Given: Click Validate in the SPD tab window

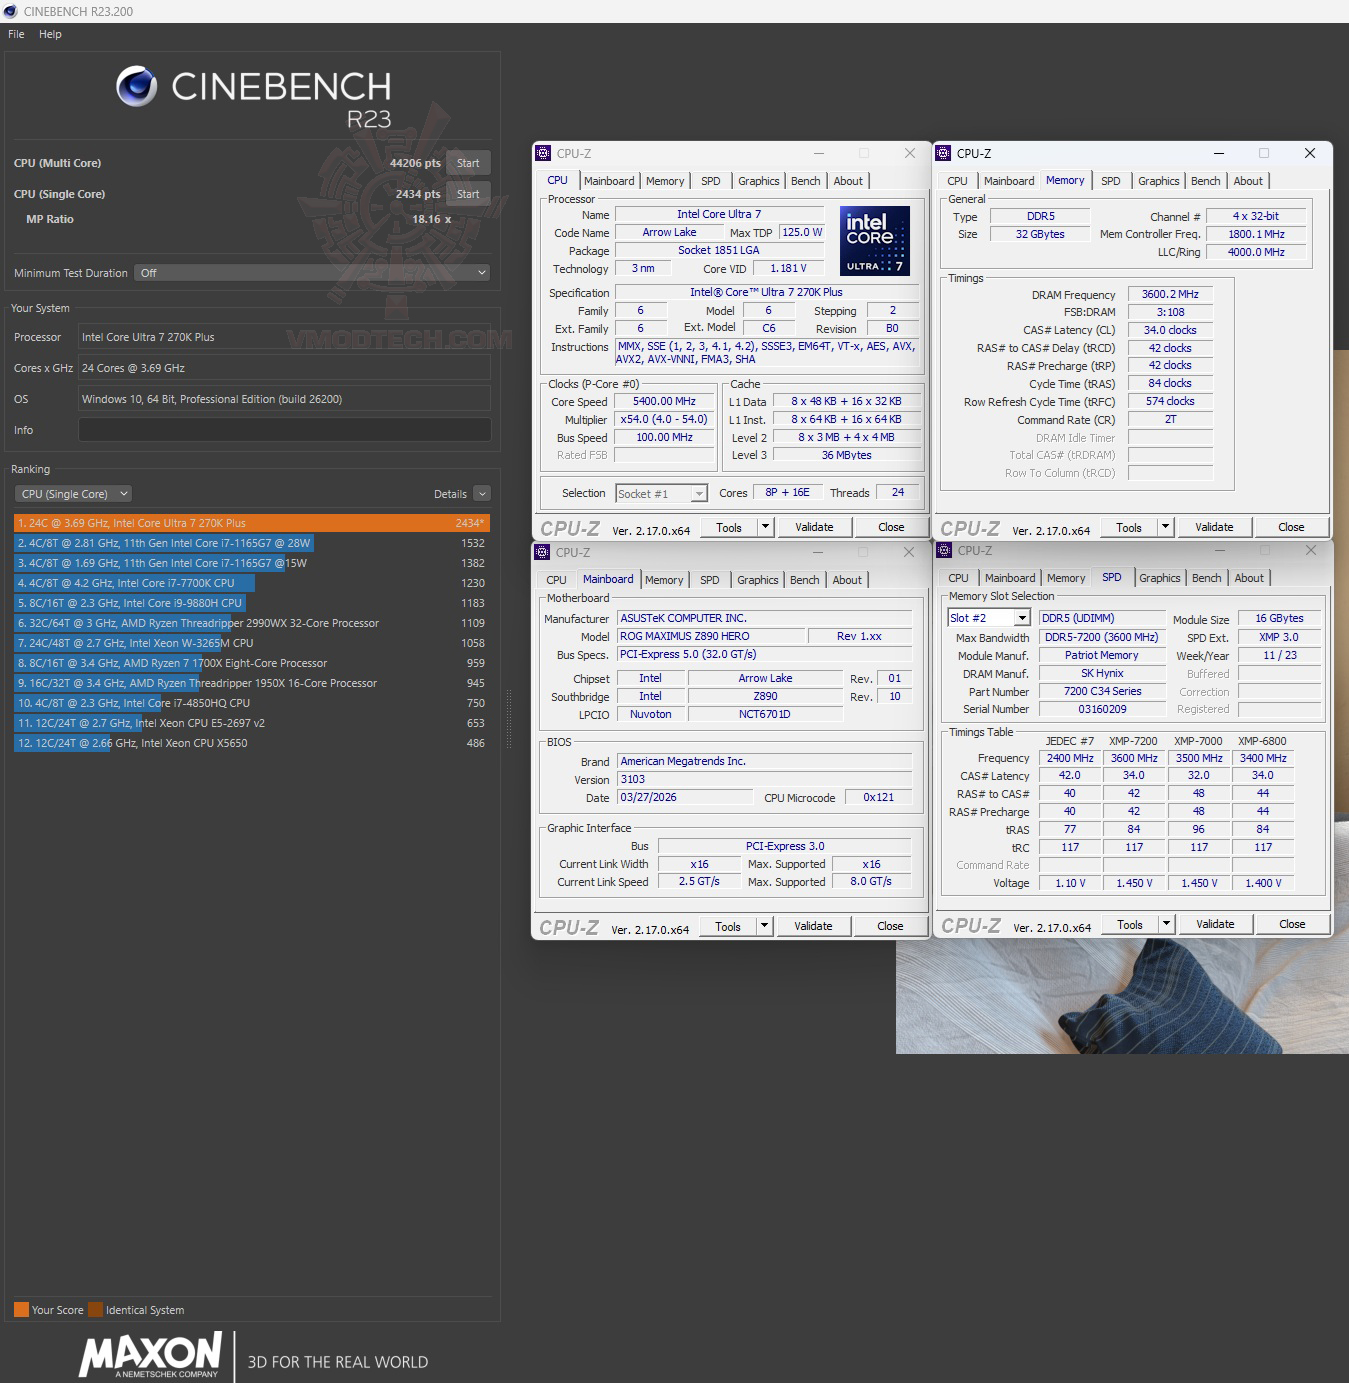Looking at the screenshot, I should pos(1215,924).
